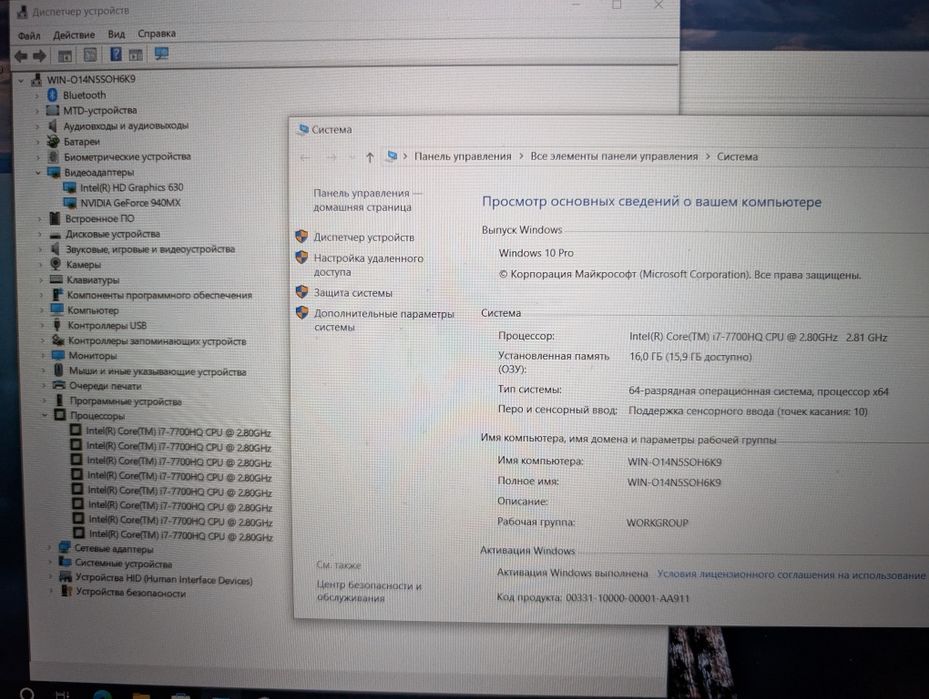Viewport: 929px width, 699px height.
Task: Select the Мониторы category icon
Action: tap(58, 355)
